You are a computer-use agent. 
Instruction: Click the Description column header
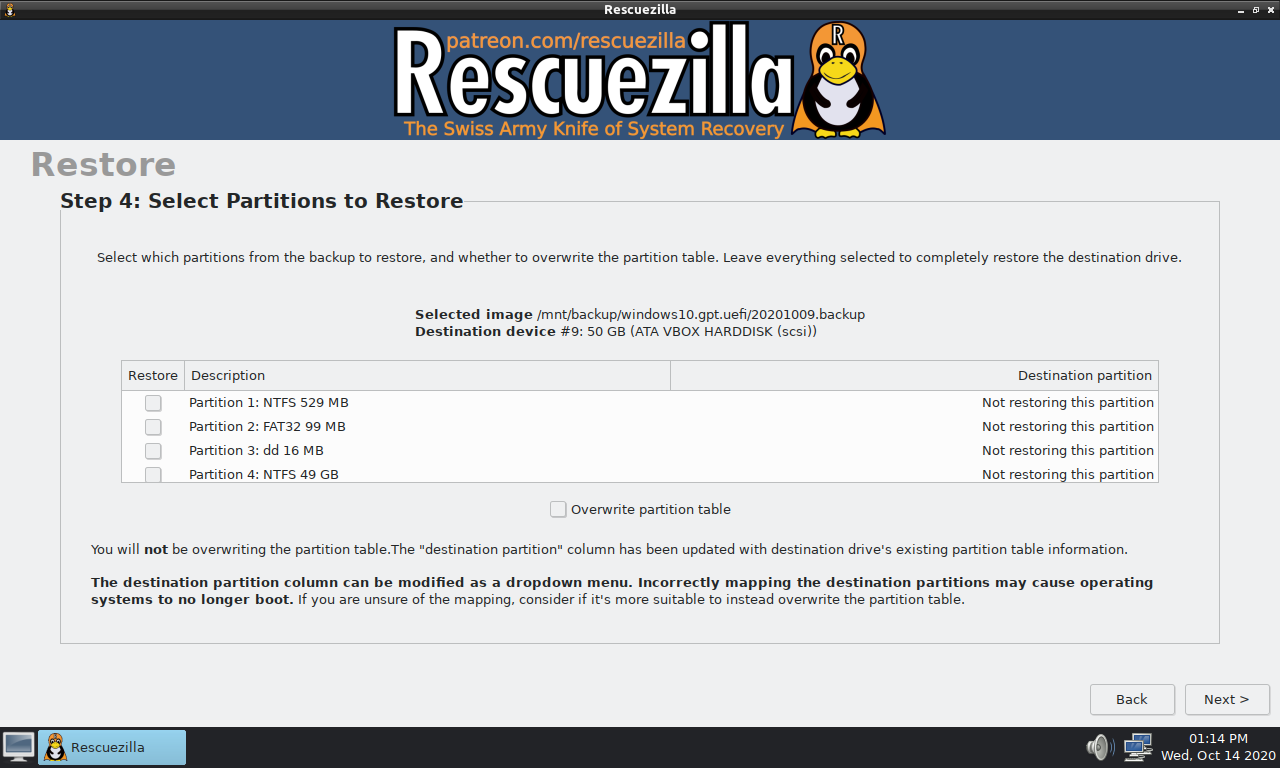click(x=427, y=376)
